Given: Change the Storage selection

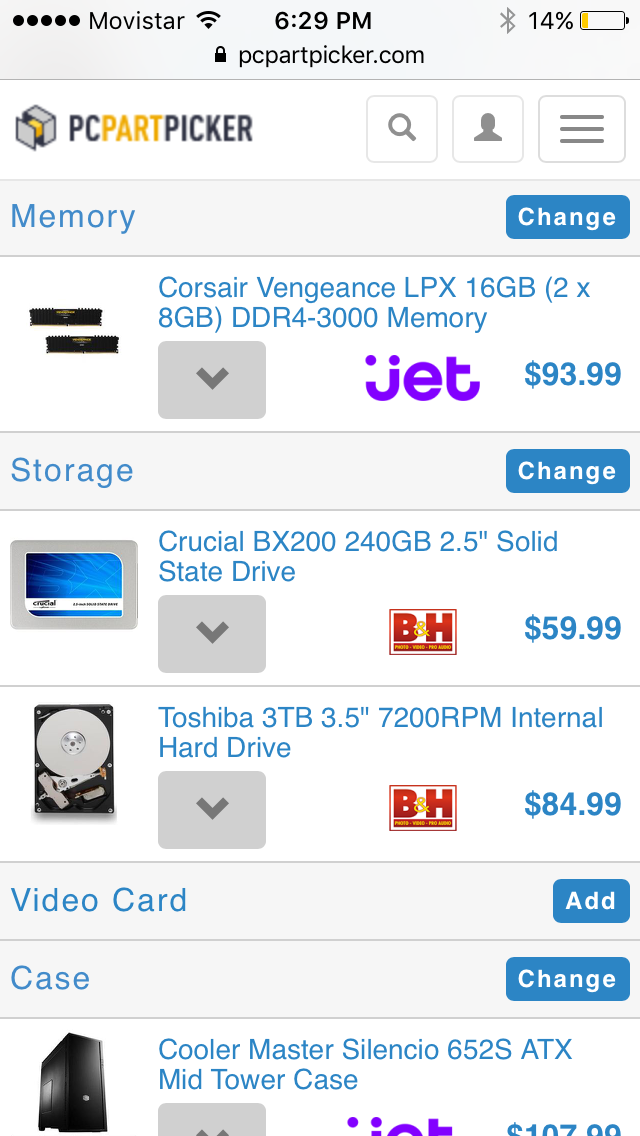Looking at the screenshot, I should (x=568, y=471).
